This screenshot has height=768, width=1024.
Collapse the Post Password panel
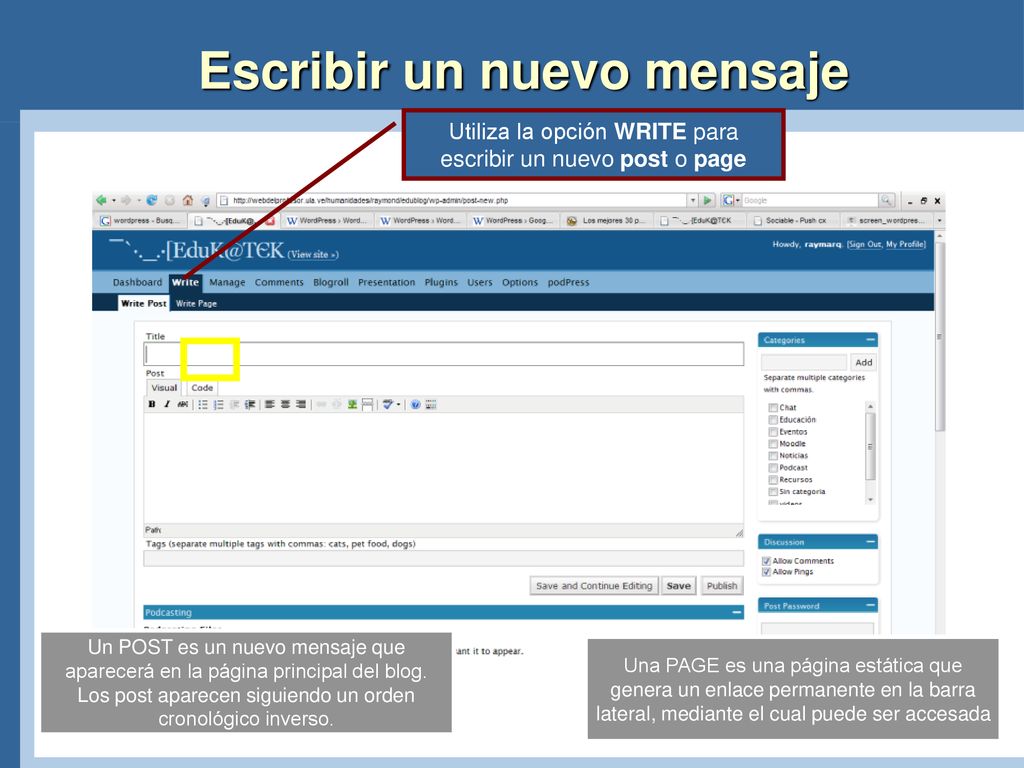click(x=870, y=605)
